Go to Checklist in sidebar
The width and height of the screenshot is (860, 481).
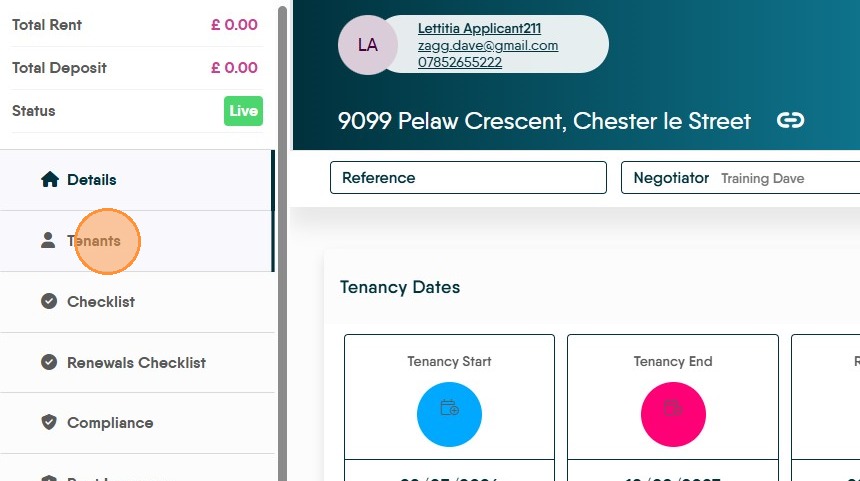(x=101, y=302)
